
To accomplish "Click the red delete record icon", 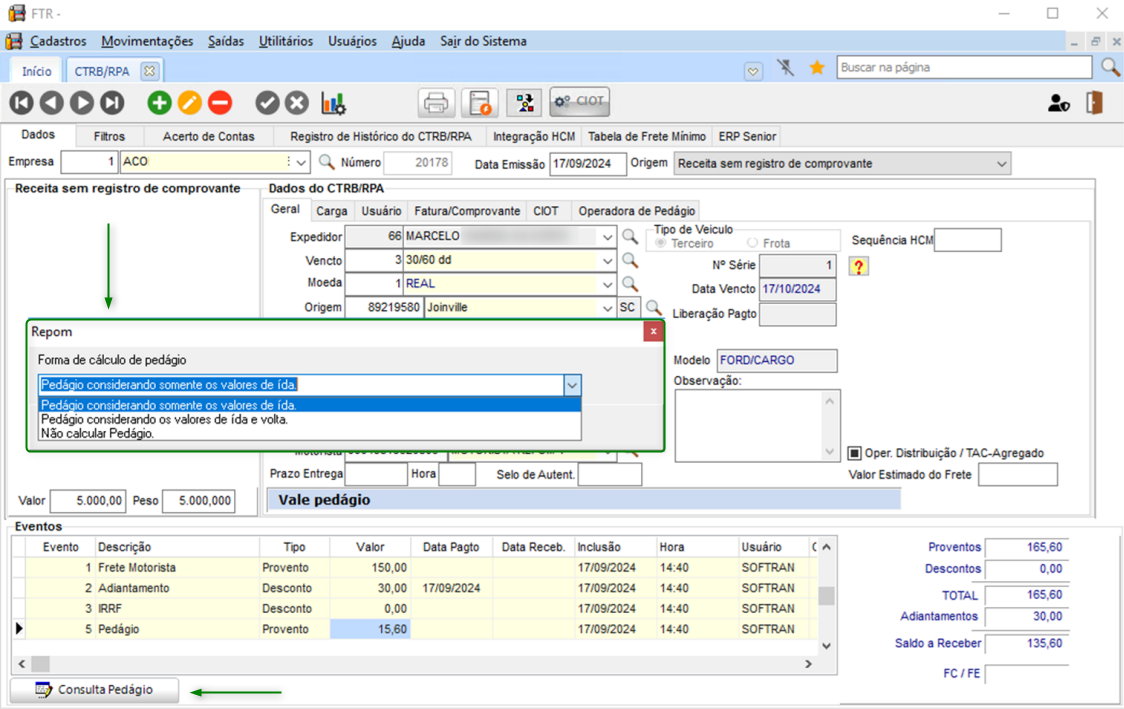I will [220, 102].
